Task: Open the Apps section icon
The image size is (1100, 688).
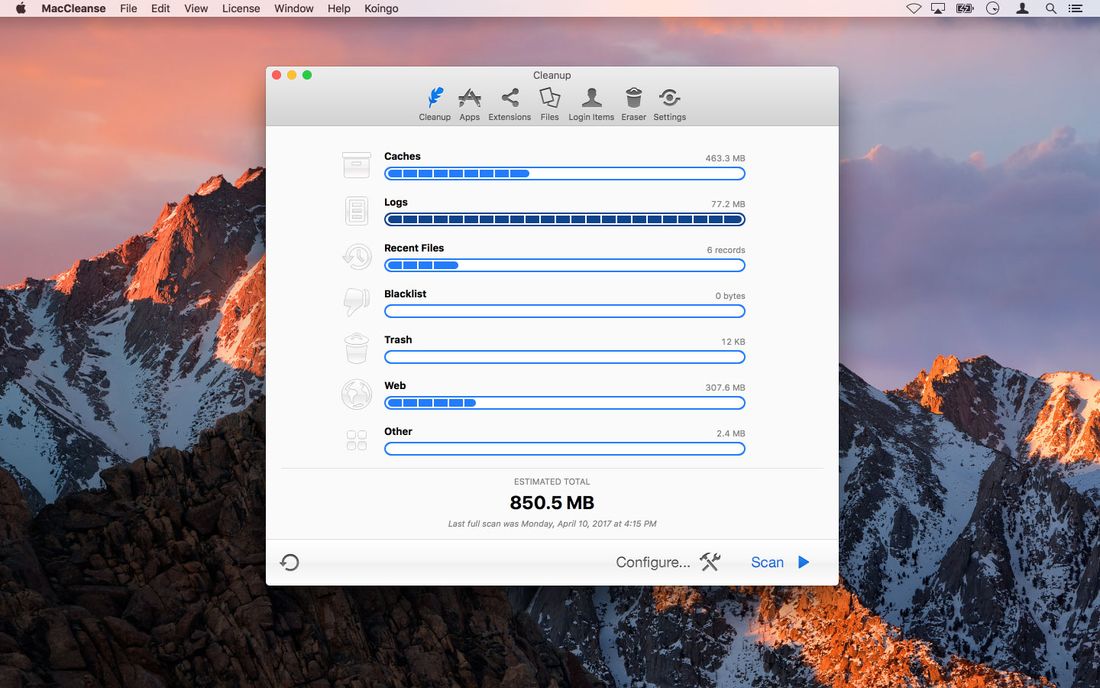Action: point(469,98)
